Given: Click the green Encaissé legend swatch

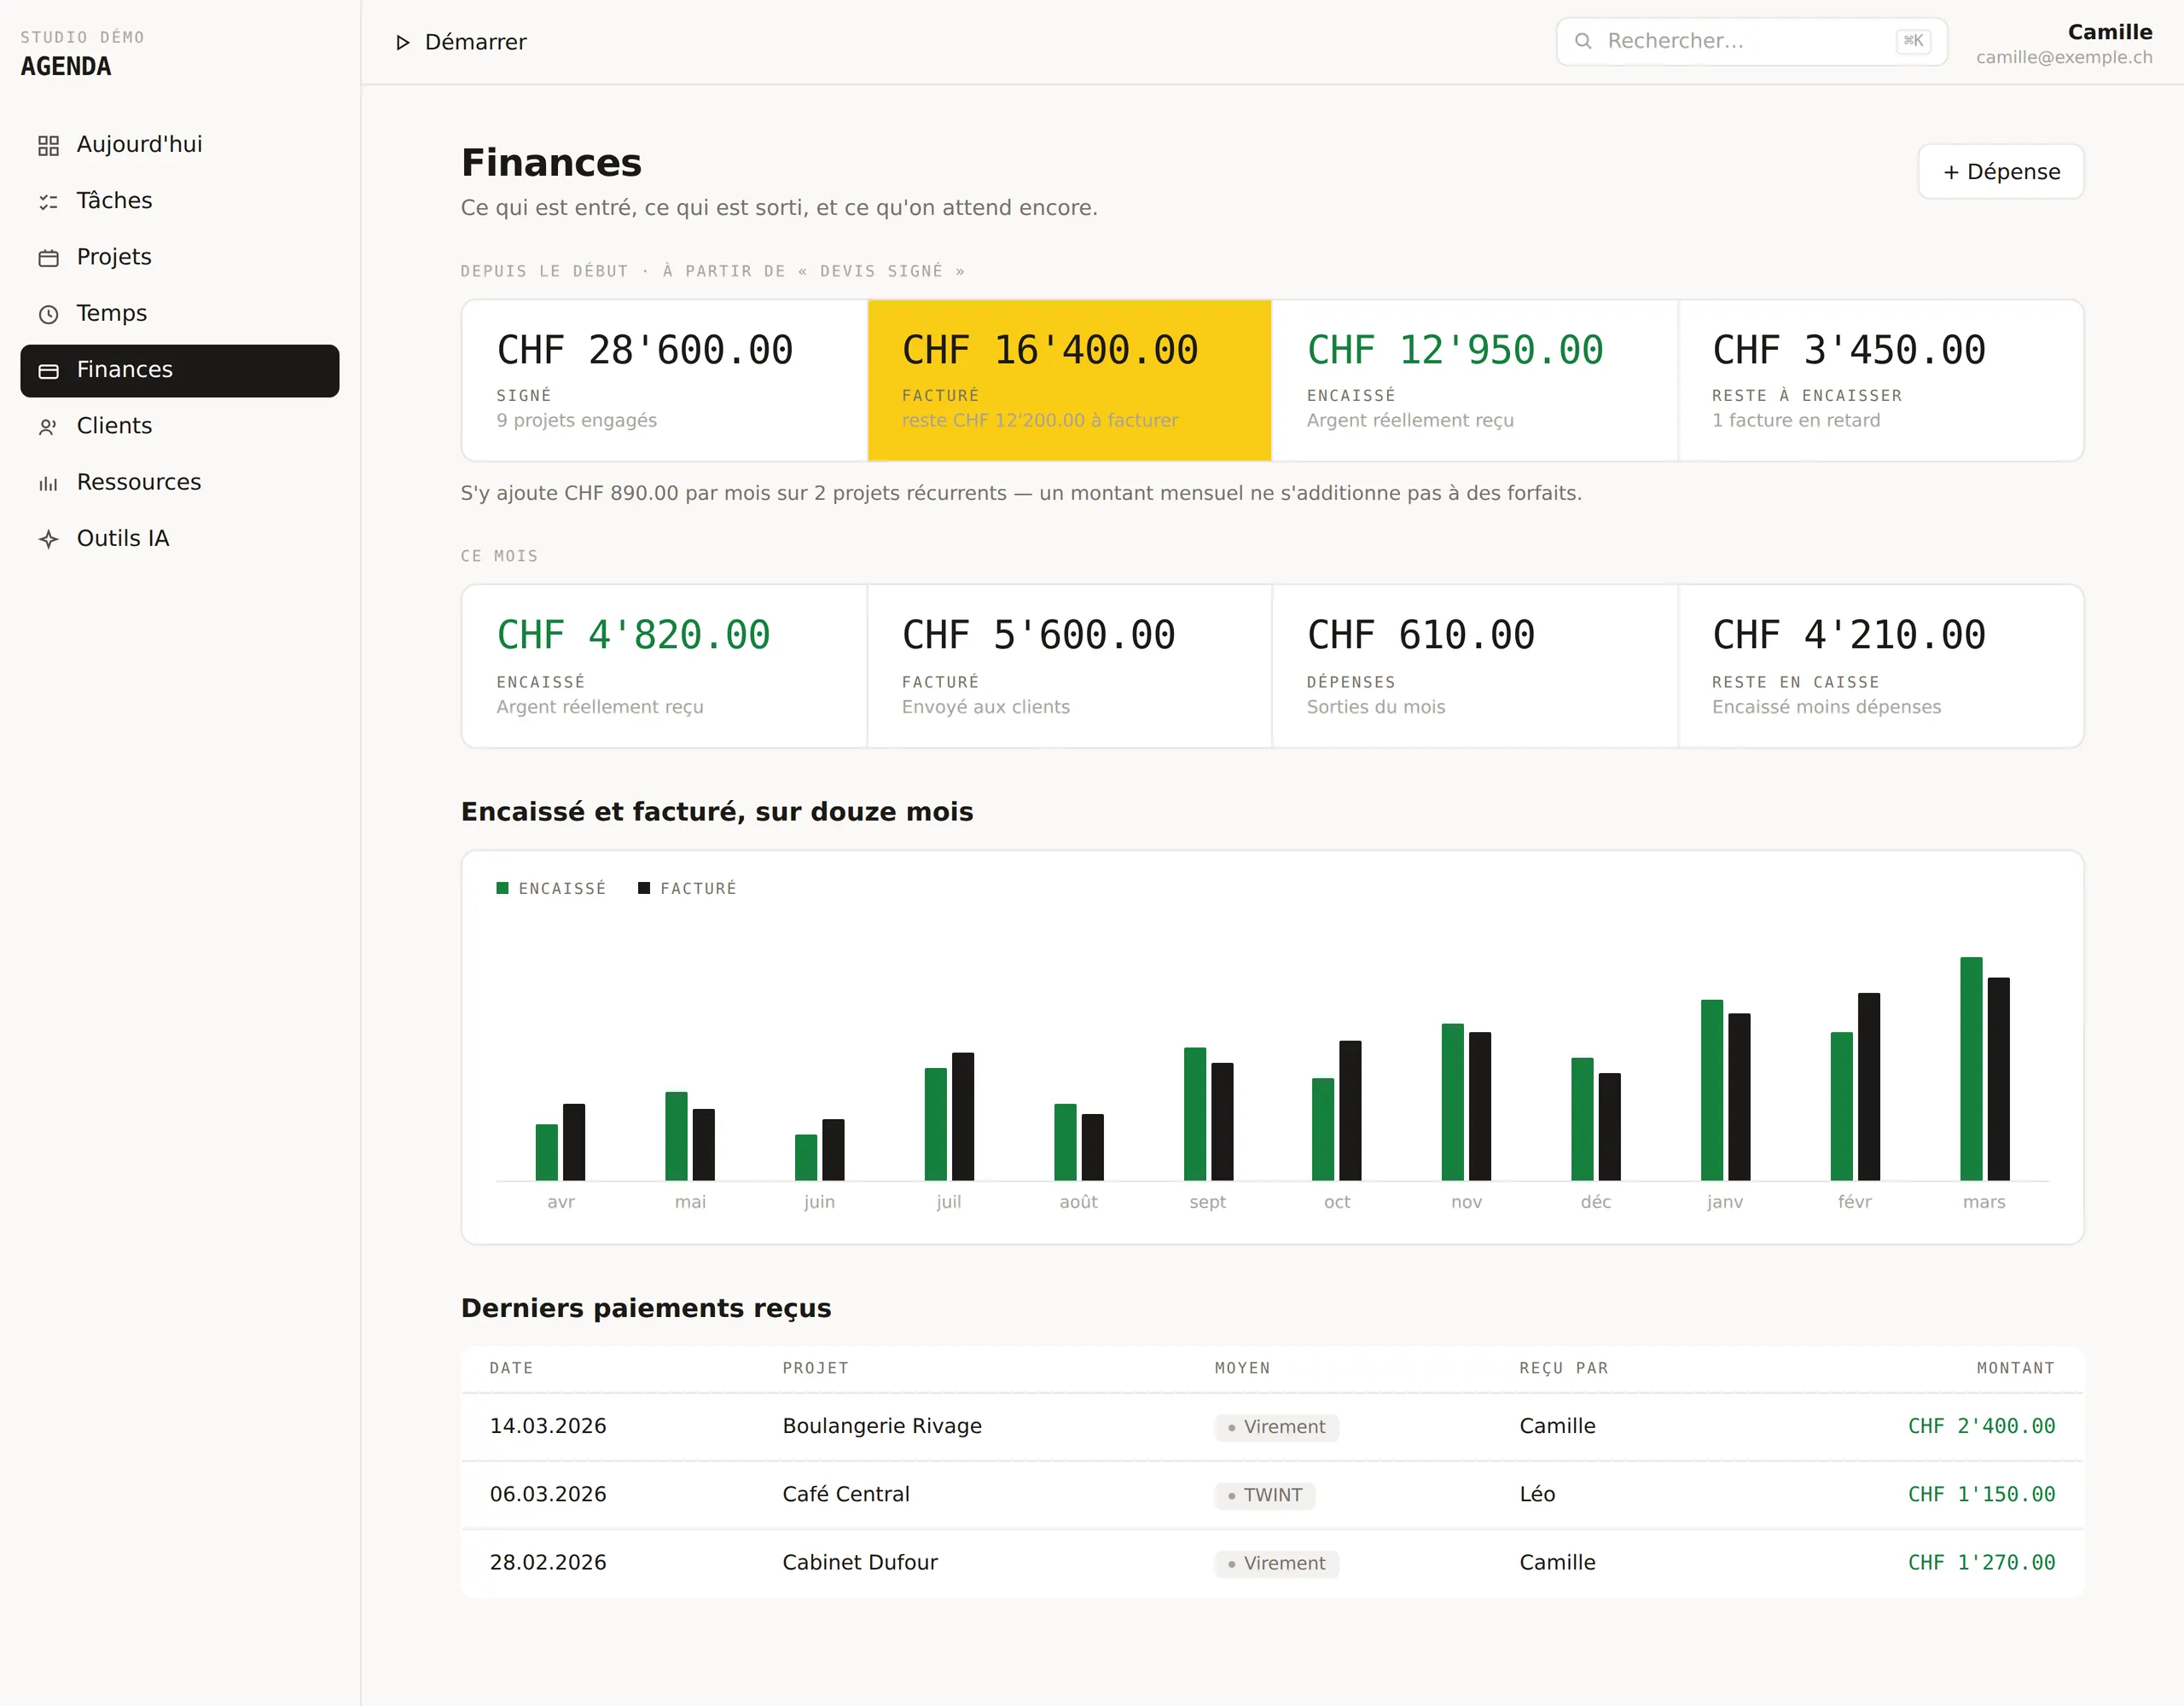Looking at the screenshot, I should pos(503,888).
